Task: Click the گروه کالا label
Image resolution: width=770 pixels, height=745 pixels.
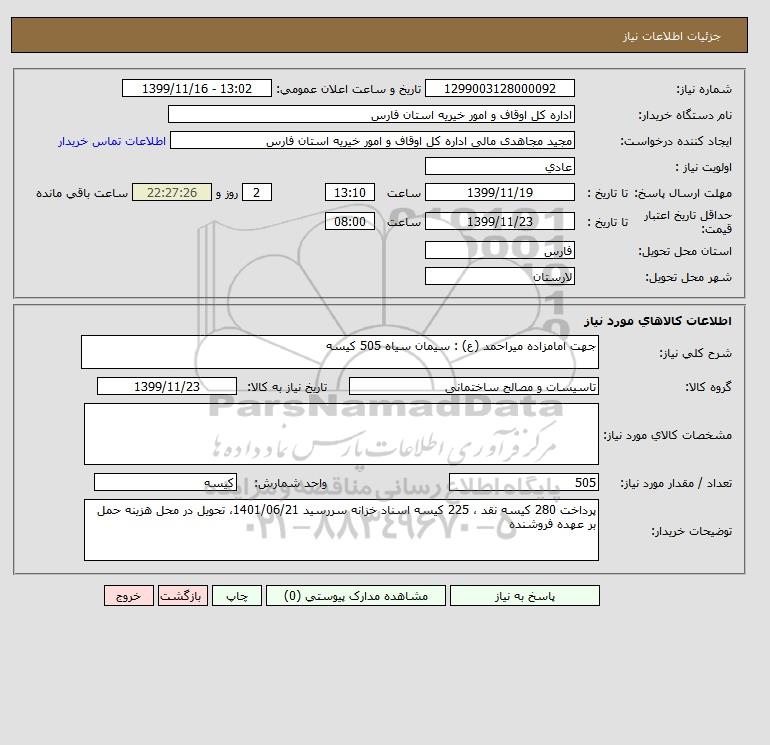Action: tap(709, 387)
